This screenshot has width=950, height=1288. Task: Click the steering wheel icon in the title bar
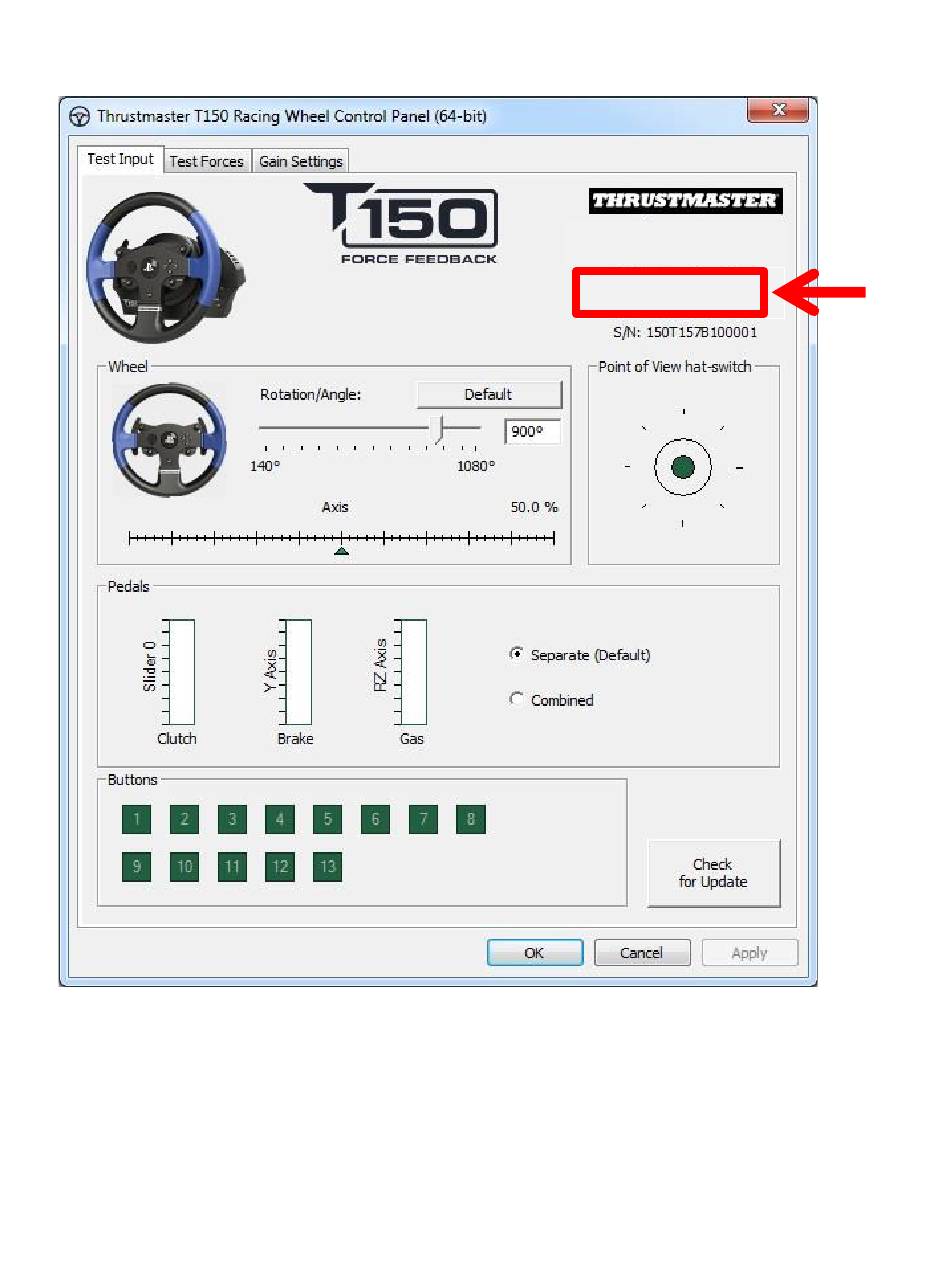point(79,116)
